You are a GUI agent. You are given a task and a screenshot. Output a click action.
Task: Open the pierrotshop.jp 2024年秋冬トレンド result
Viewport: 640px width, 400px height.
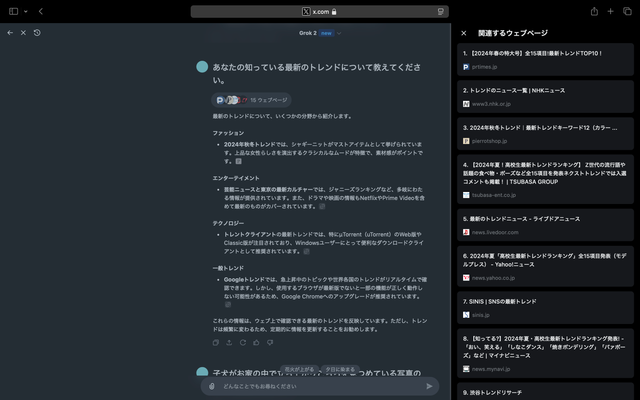(x=545, y=134)
